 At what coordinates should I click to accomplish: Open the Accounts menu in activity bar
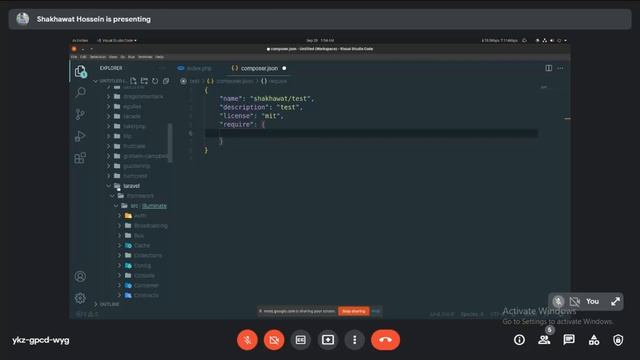click(x=80, y=276)
